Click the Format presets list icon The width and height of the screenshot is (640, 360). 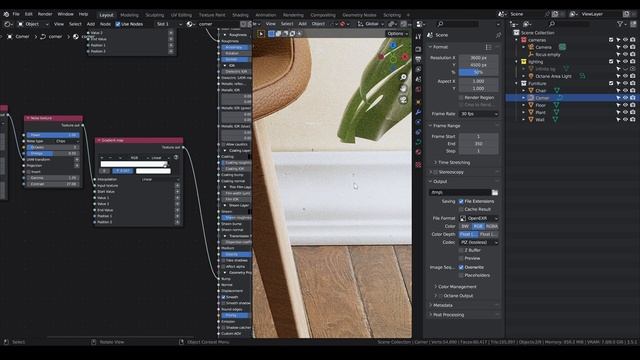(489, 47)
